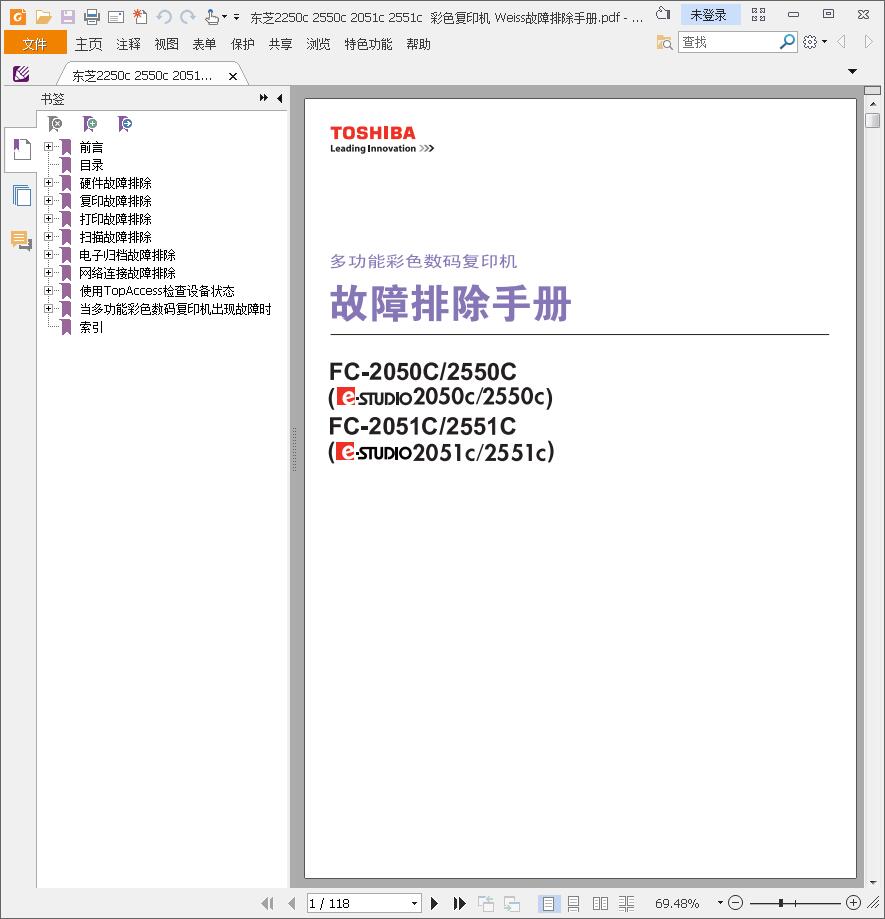Jump to last page button
Viewport: 885px width, 919px height.
click(459, 903)
